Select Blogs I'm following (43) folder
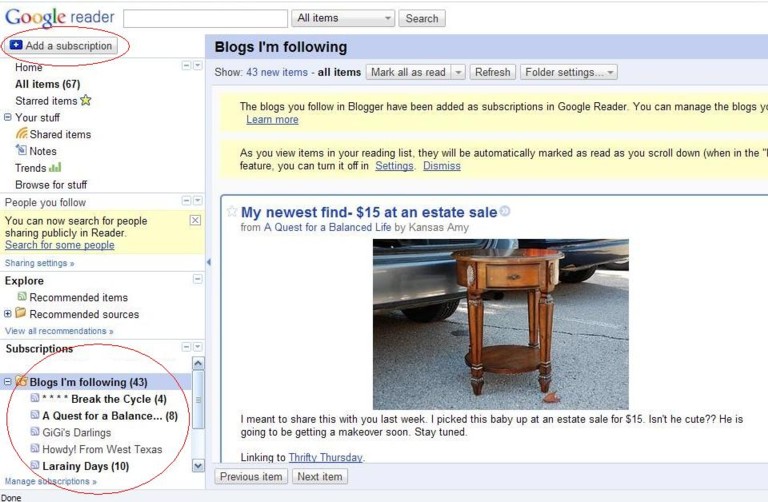This screenshot has width=768, height=502. point(88,382)
